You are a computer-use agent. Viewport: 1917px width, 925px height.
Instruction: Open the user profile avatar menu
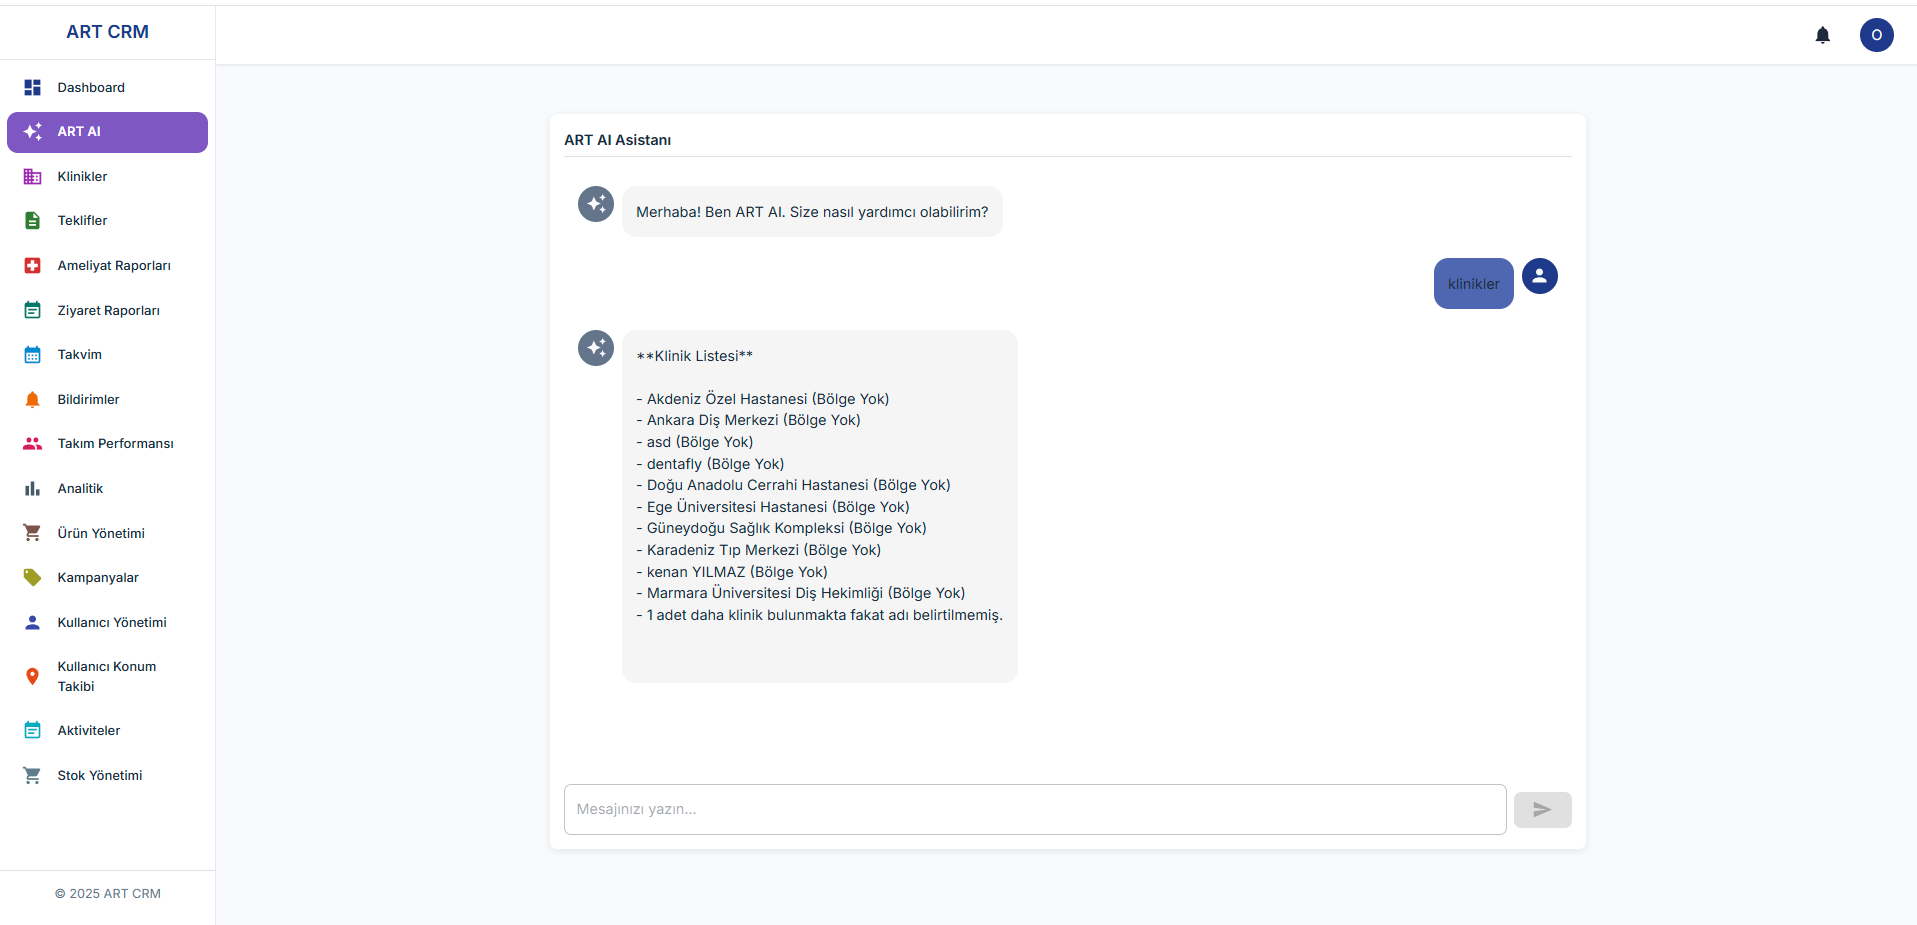coord(1876,35)
